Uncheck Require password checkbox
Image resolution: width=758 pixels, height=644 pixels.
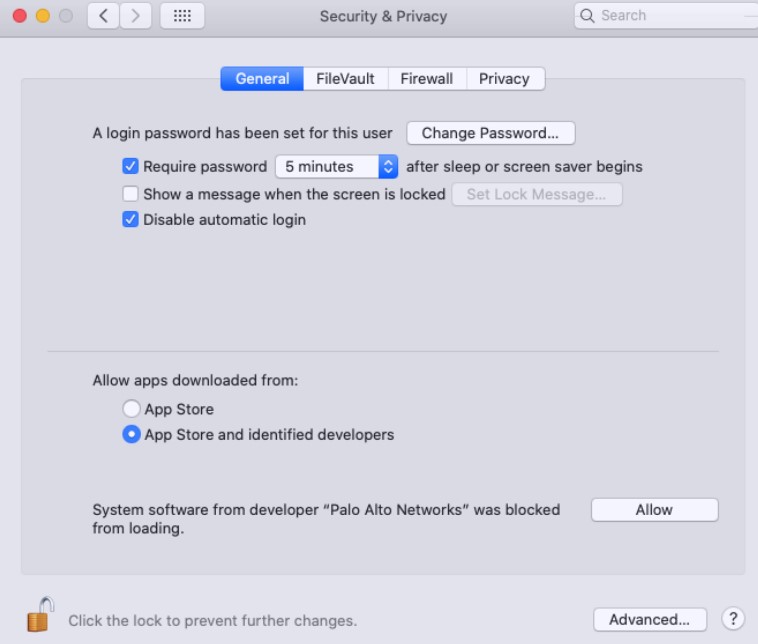(x=130, y=167)
